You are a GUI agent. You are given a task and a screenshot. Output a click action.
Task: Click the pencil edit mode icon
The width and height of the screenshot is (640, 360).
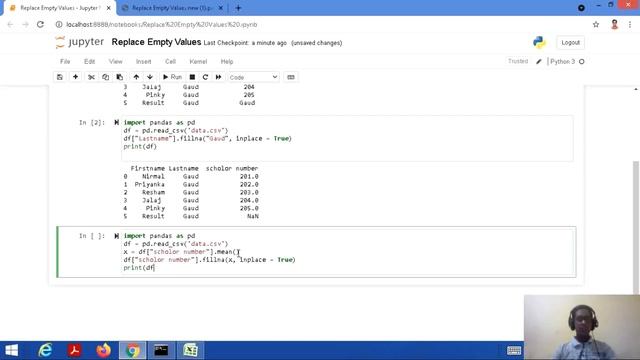point(539,62)
